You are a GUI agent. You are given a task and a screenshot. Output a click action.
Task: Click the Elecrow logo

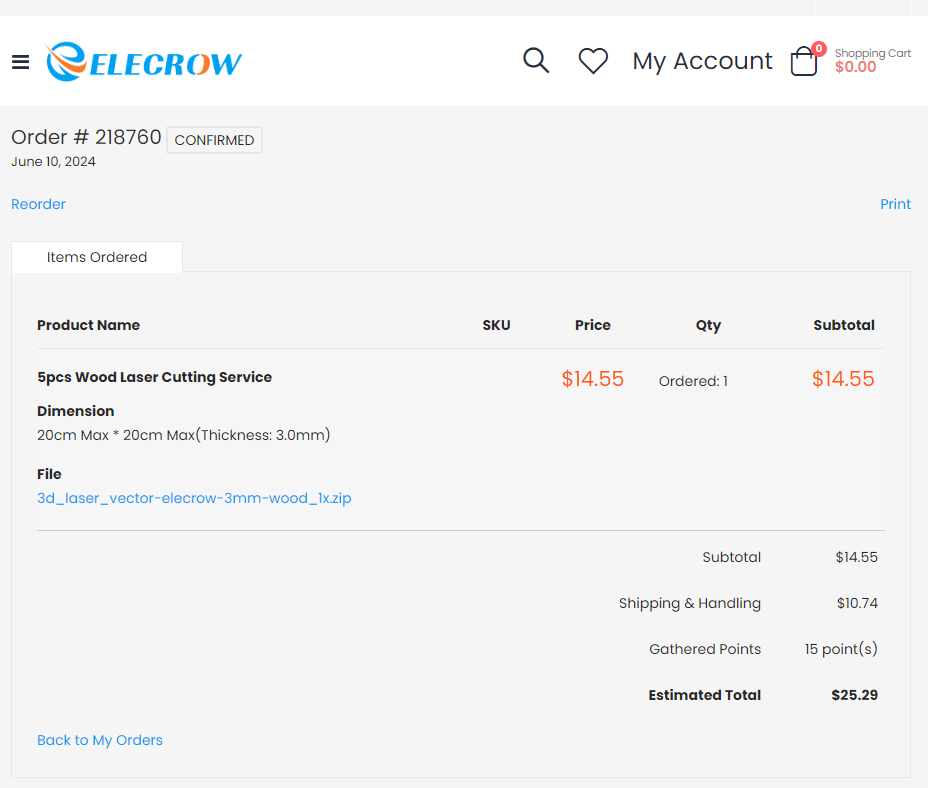coord(144,62)
